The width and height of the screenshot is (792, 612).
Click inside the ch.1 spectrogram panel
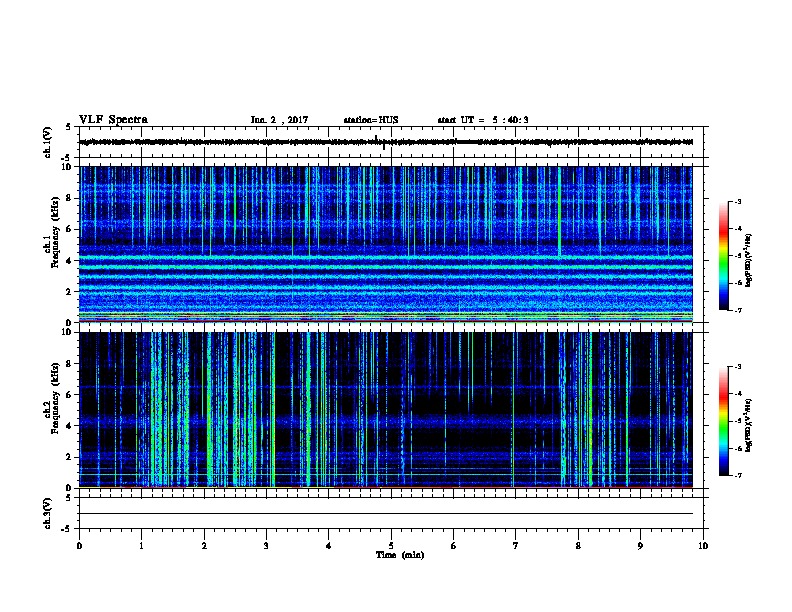coord(386,244)
